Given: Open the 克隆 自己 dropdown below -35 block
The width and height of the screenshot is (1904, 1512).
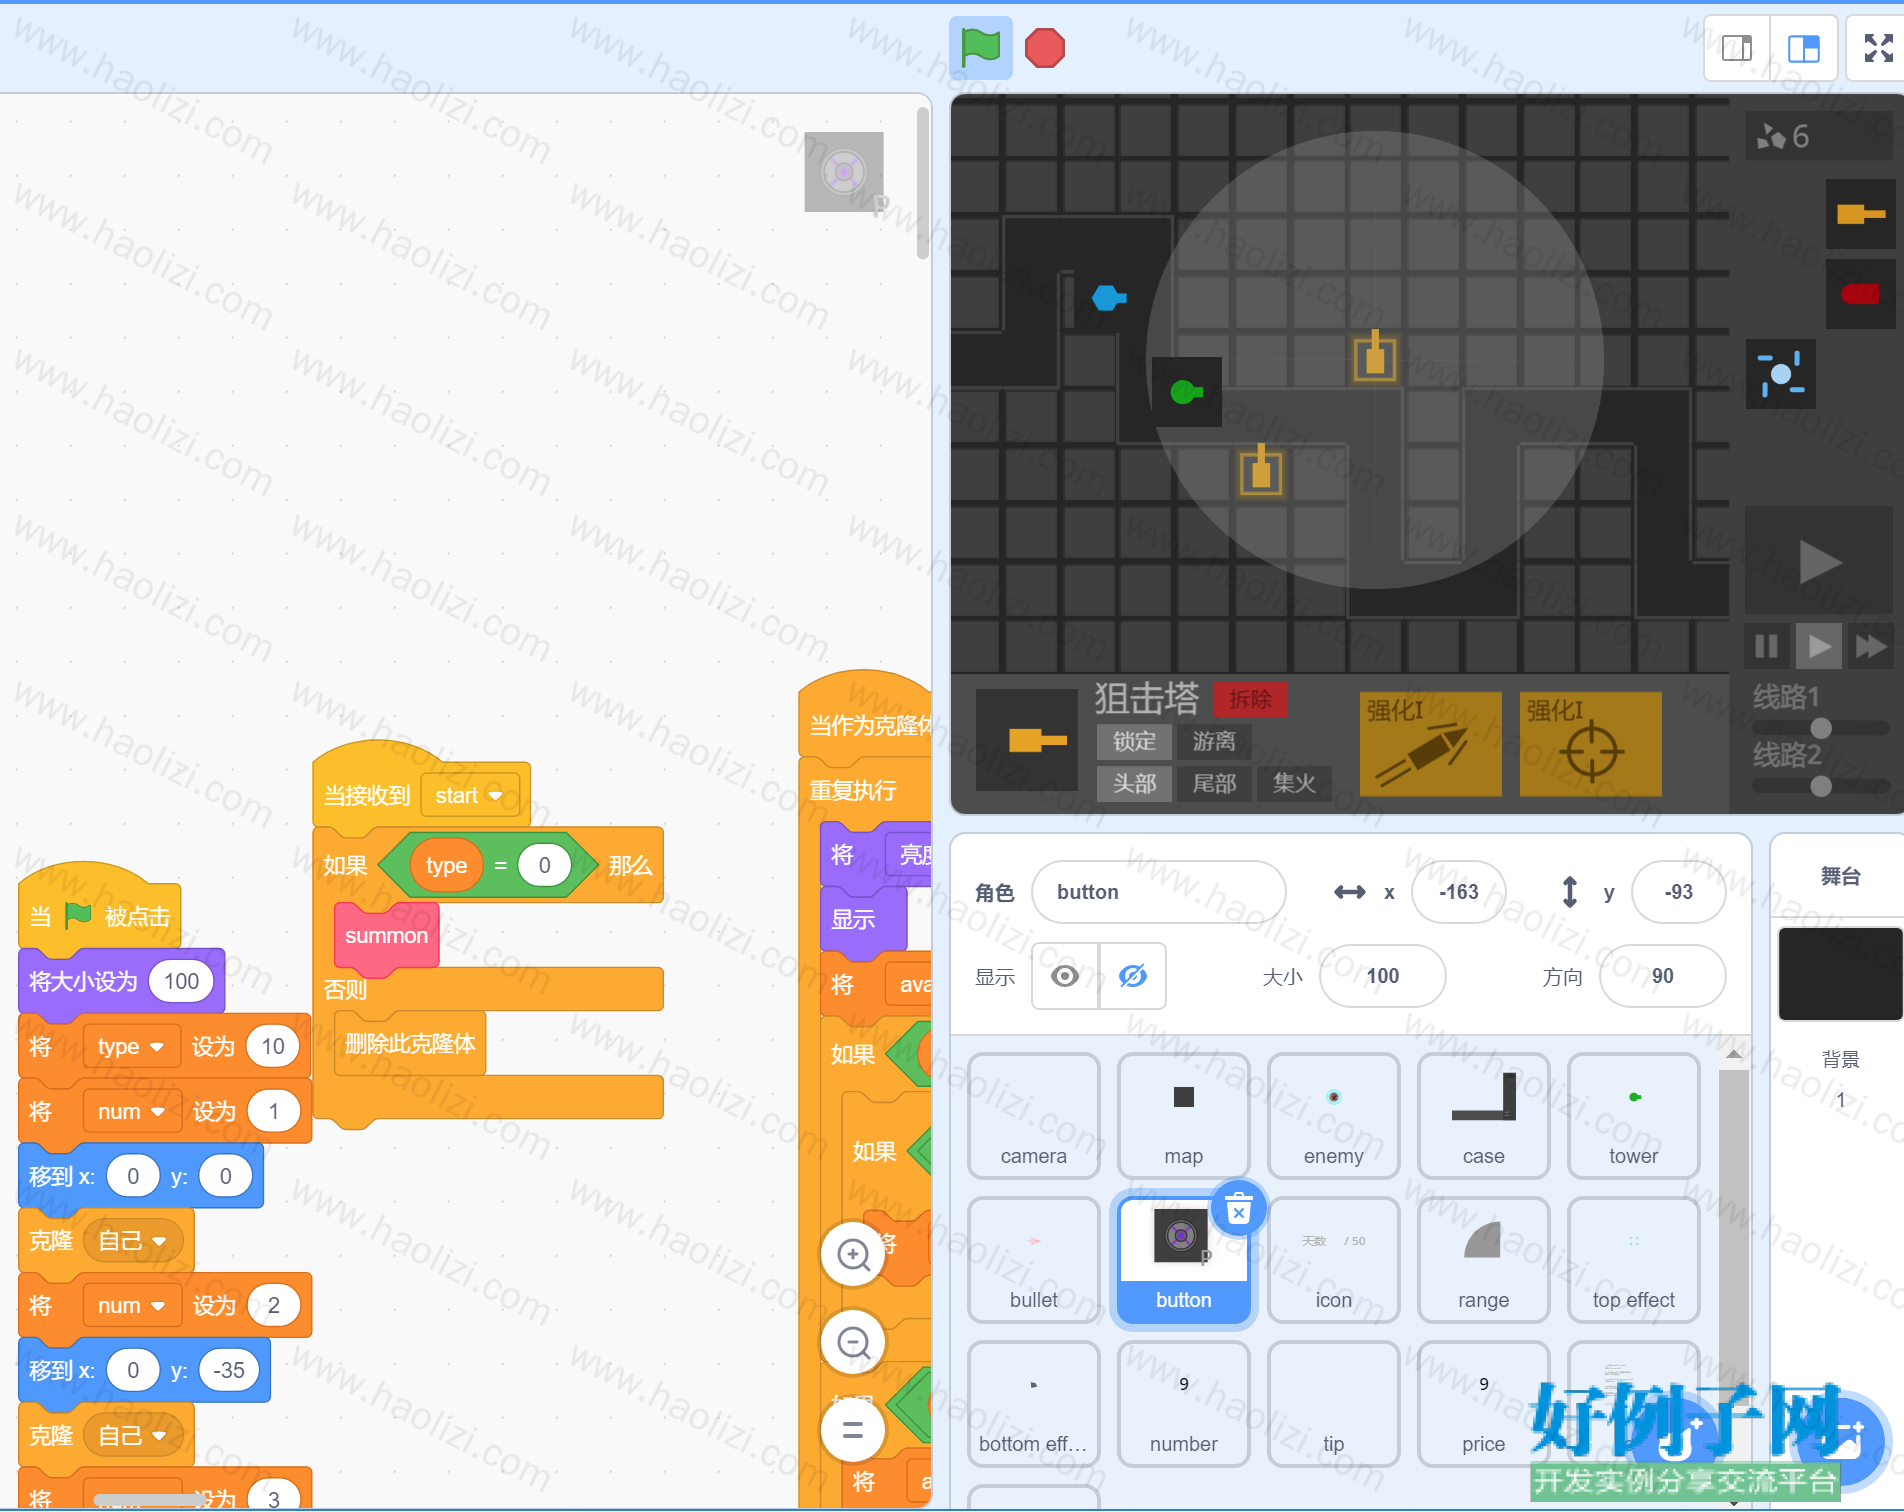Looking at the screenshot, I should (x=132, y=1436).
